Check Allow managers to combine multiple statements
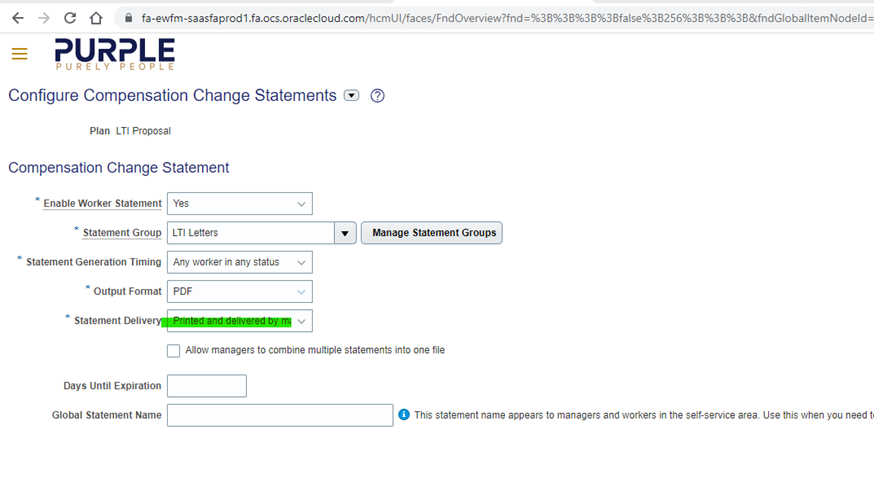874x491 pixels. pyautogui.click(x=173, y=351)
